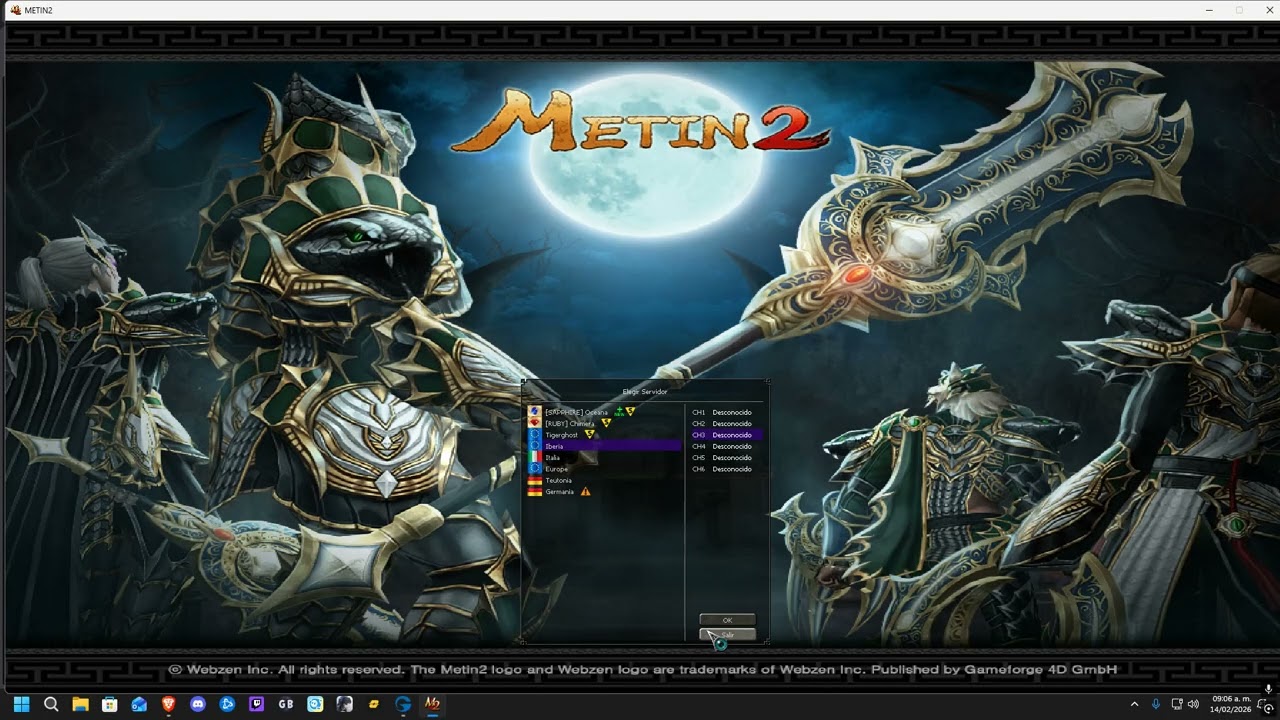The width and height of the screenshot is (1280, 720).
Task: Open the Windows Start menu
Action: [21, 704]
